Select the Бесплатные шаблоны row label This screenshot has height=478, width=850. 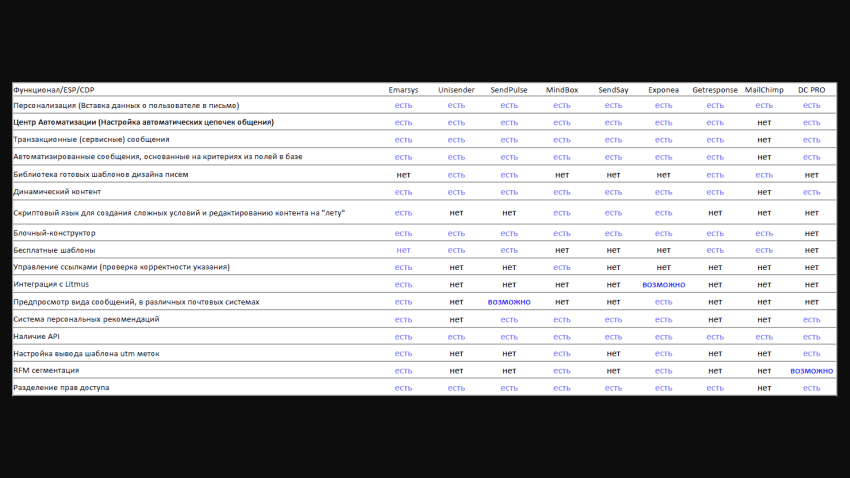click(x=54, y=250)
